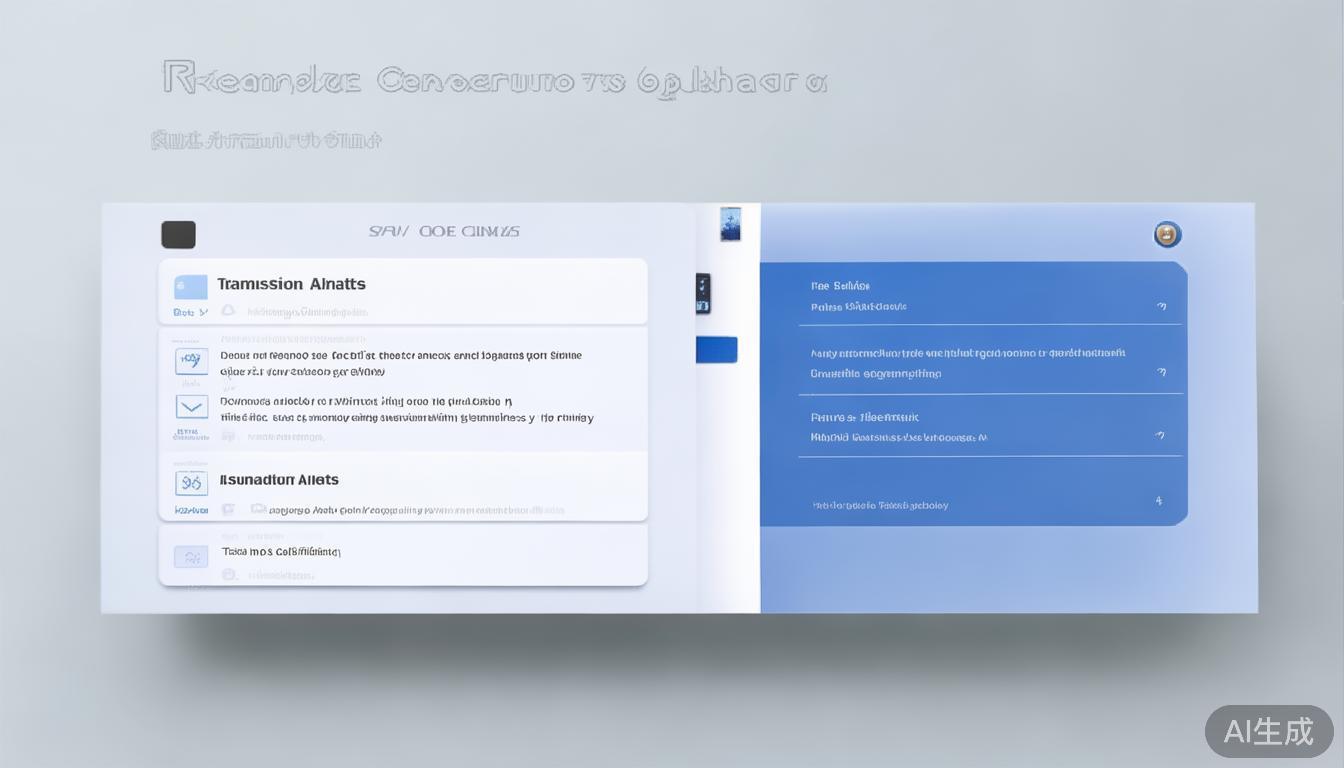Open the small photo thumbnail at top center
This screenshot has width=1344, height=768.
click(730, 224)
